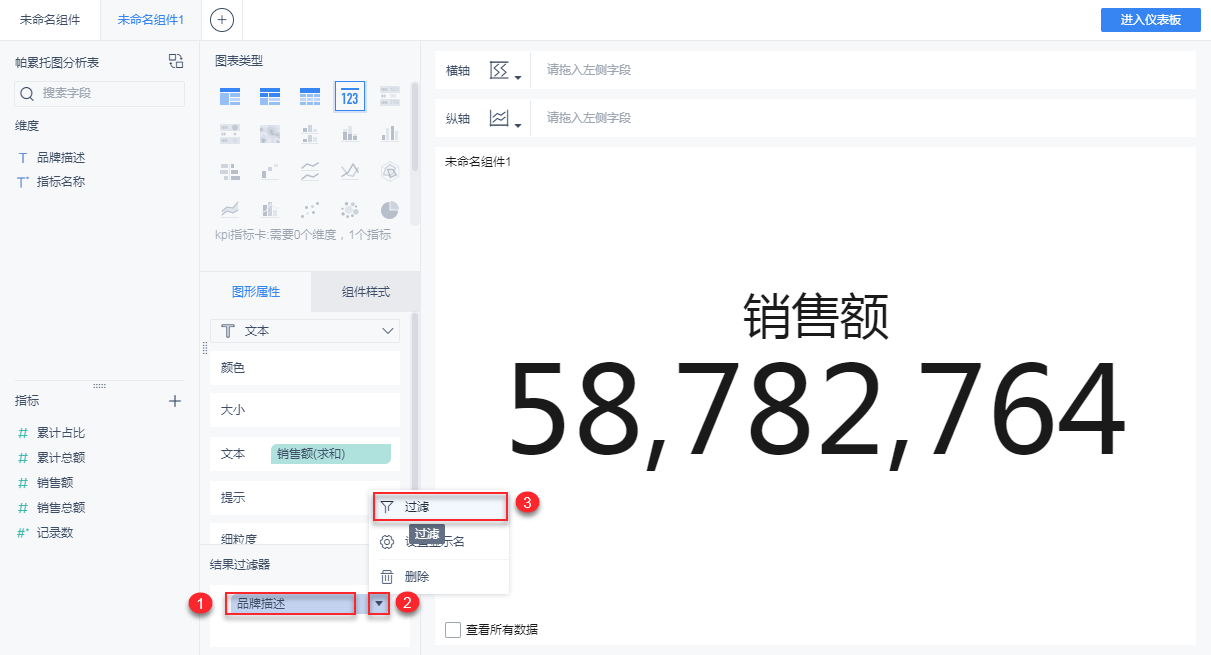Expand the 文本 shape type dropdown
The height and width of the screenshot is (655, 1211).
tap(305, 330)
